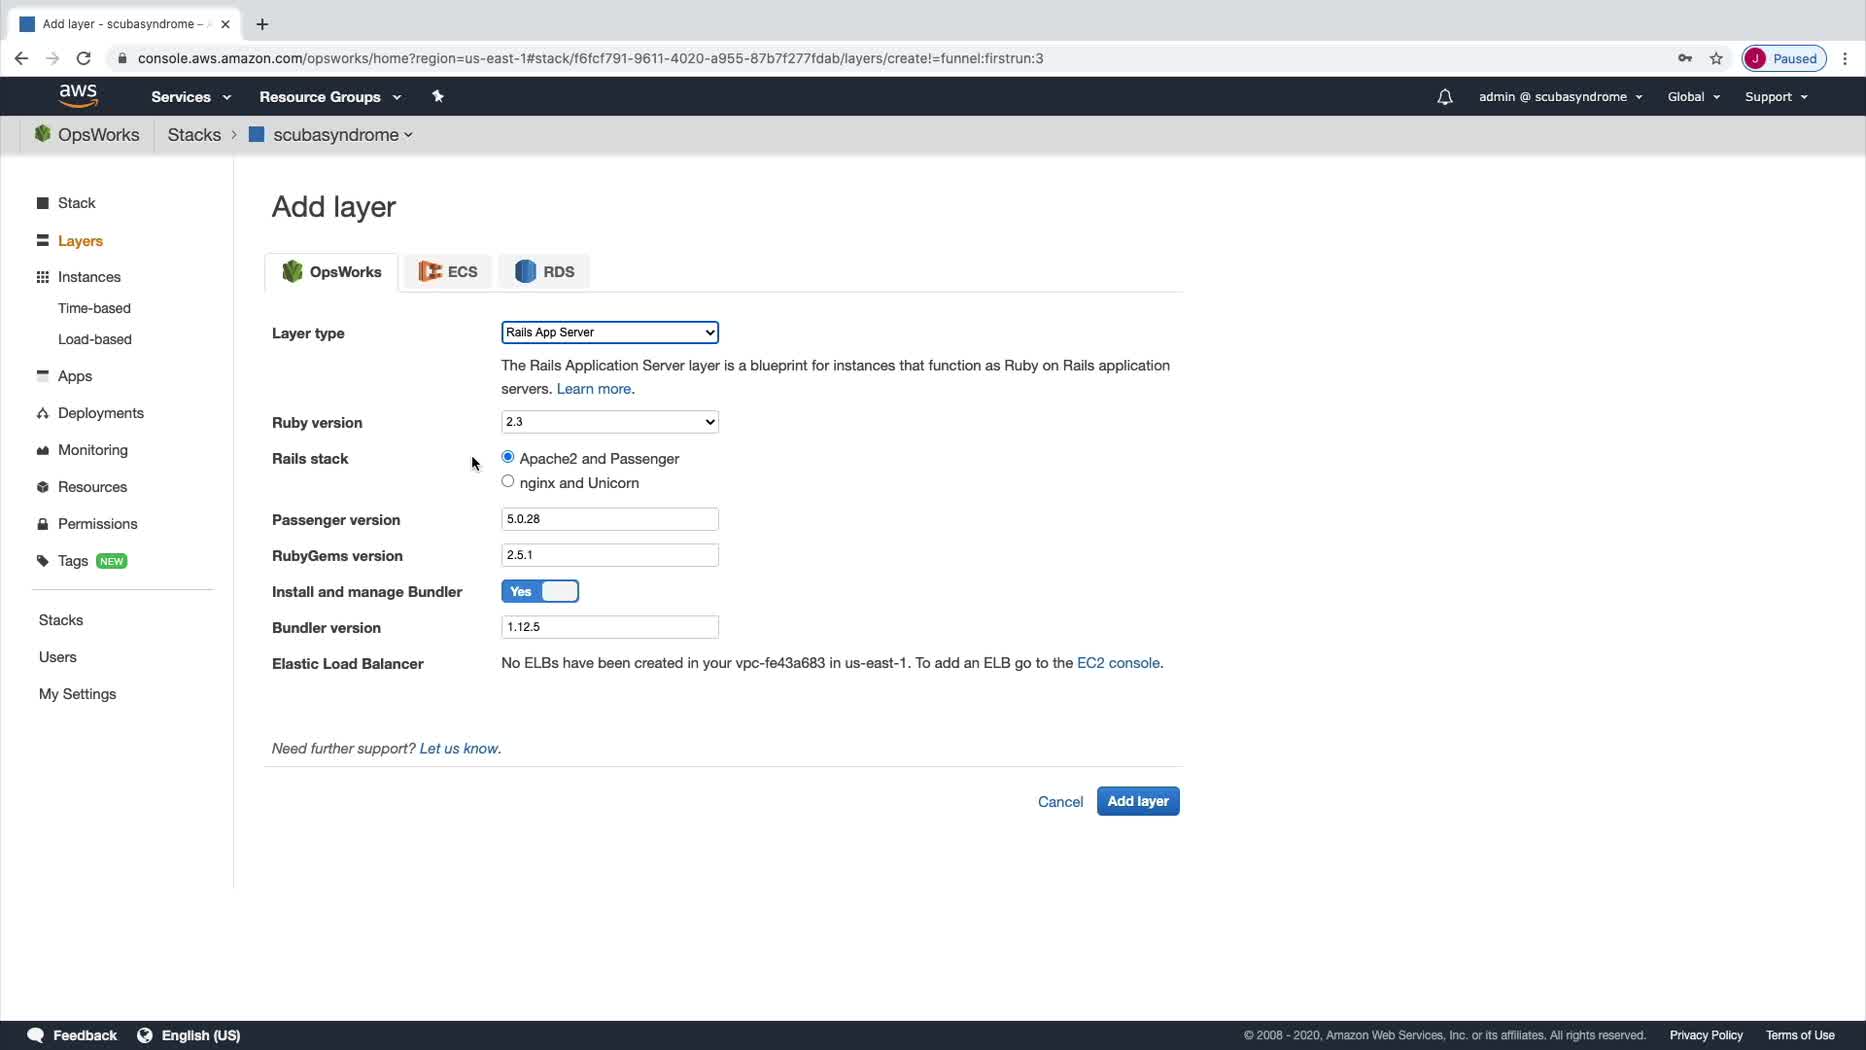1866x1050 pixels.
Task: Expand the scubasyndrome stack dropdown
Action: [343, 135]
